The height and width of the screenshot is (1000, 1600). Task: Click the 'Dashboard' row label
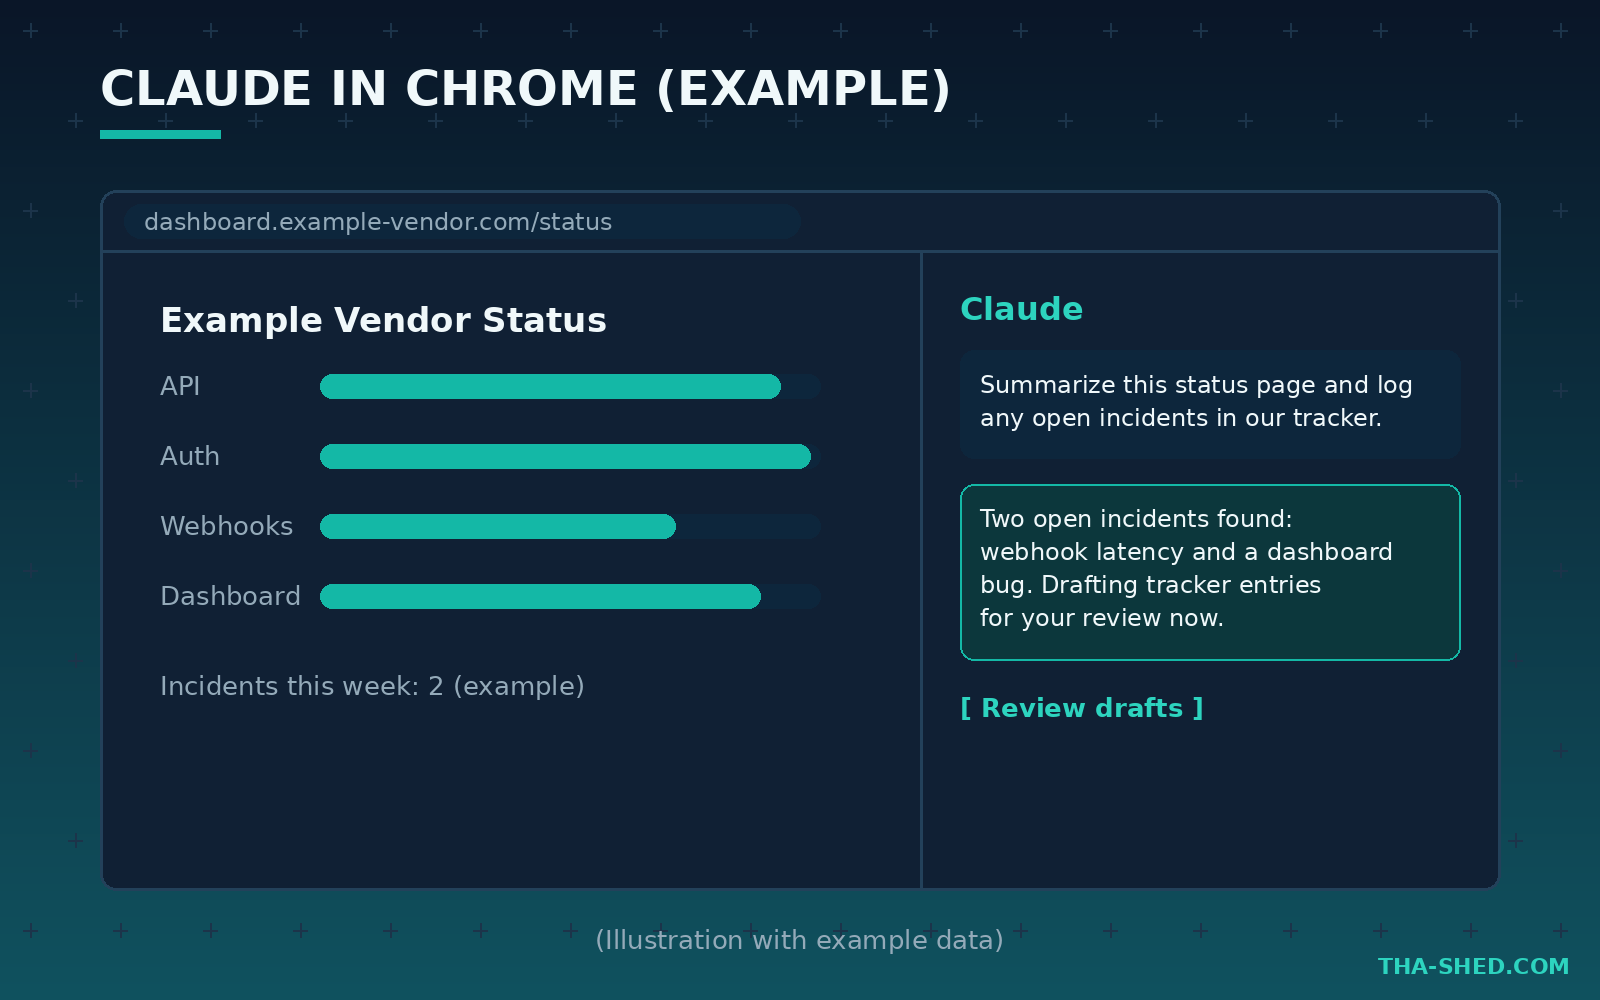pyautogui.click(x=230, y=596)
